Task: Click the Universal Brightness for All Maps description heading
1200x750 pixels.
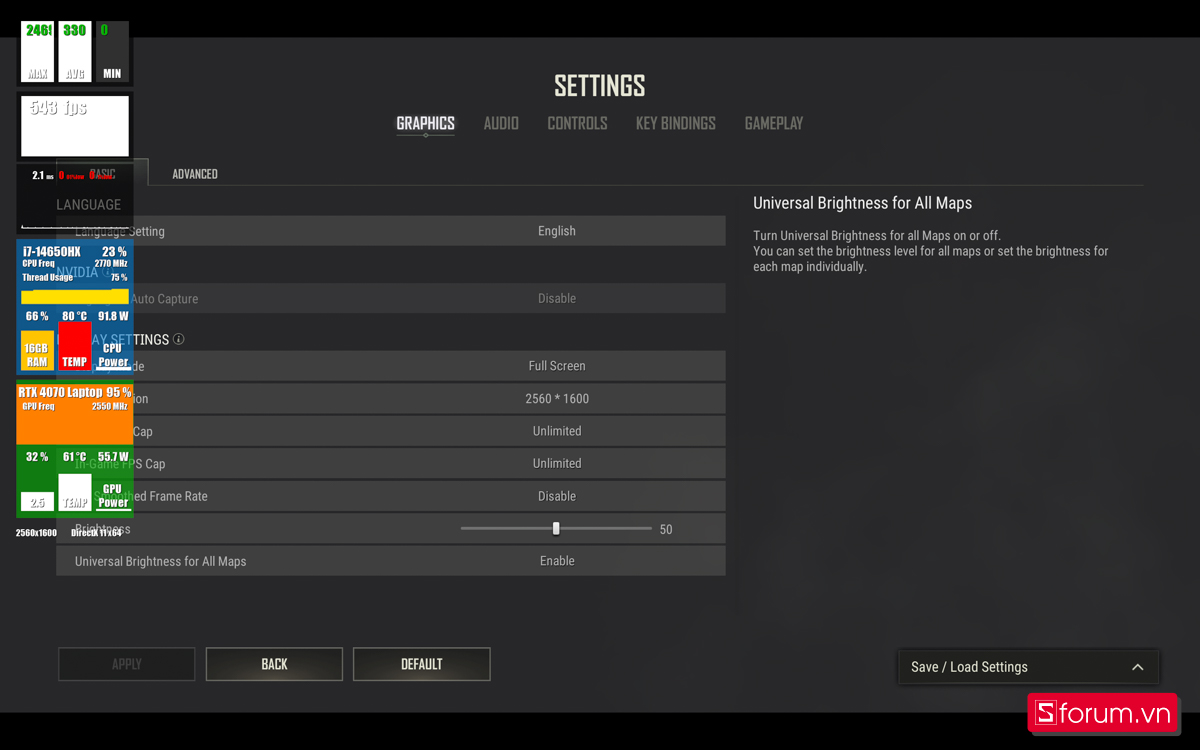Action: 862,203
